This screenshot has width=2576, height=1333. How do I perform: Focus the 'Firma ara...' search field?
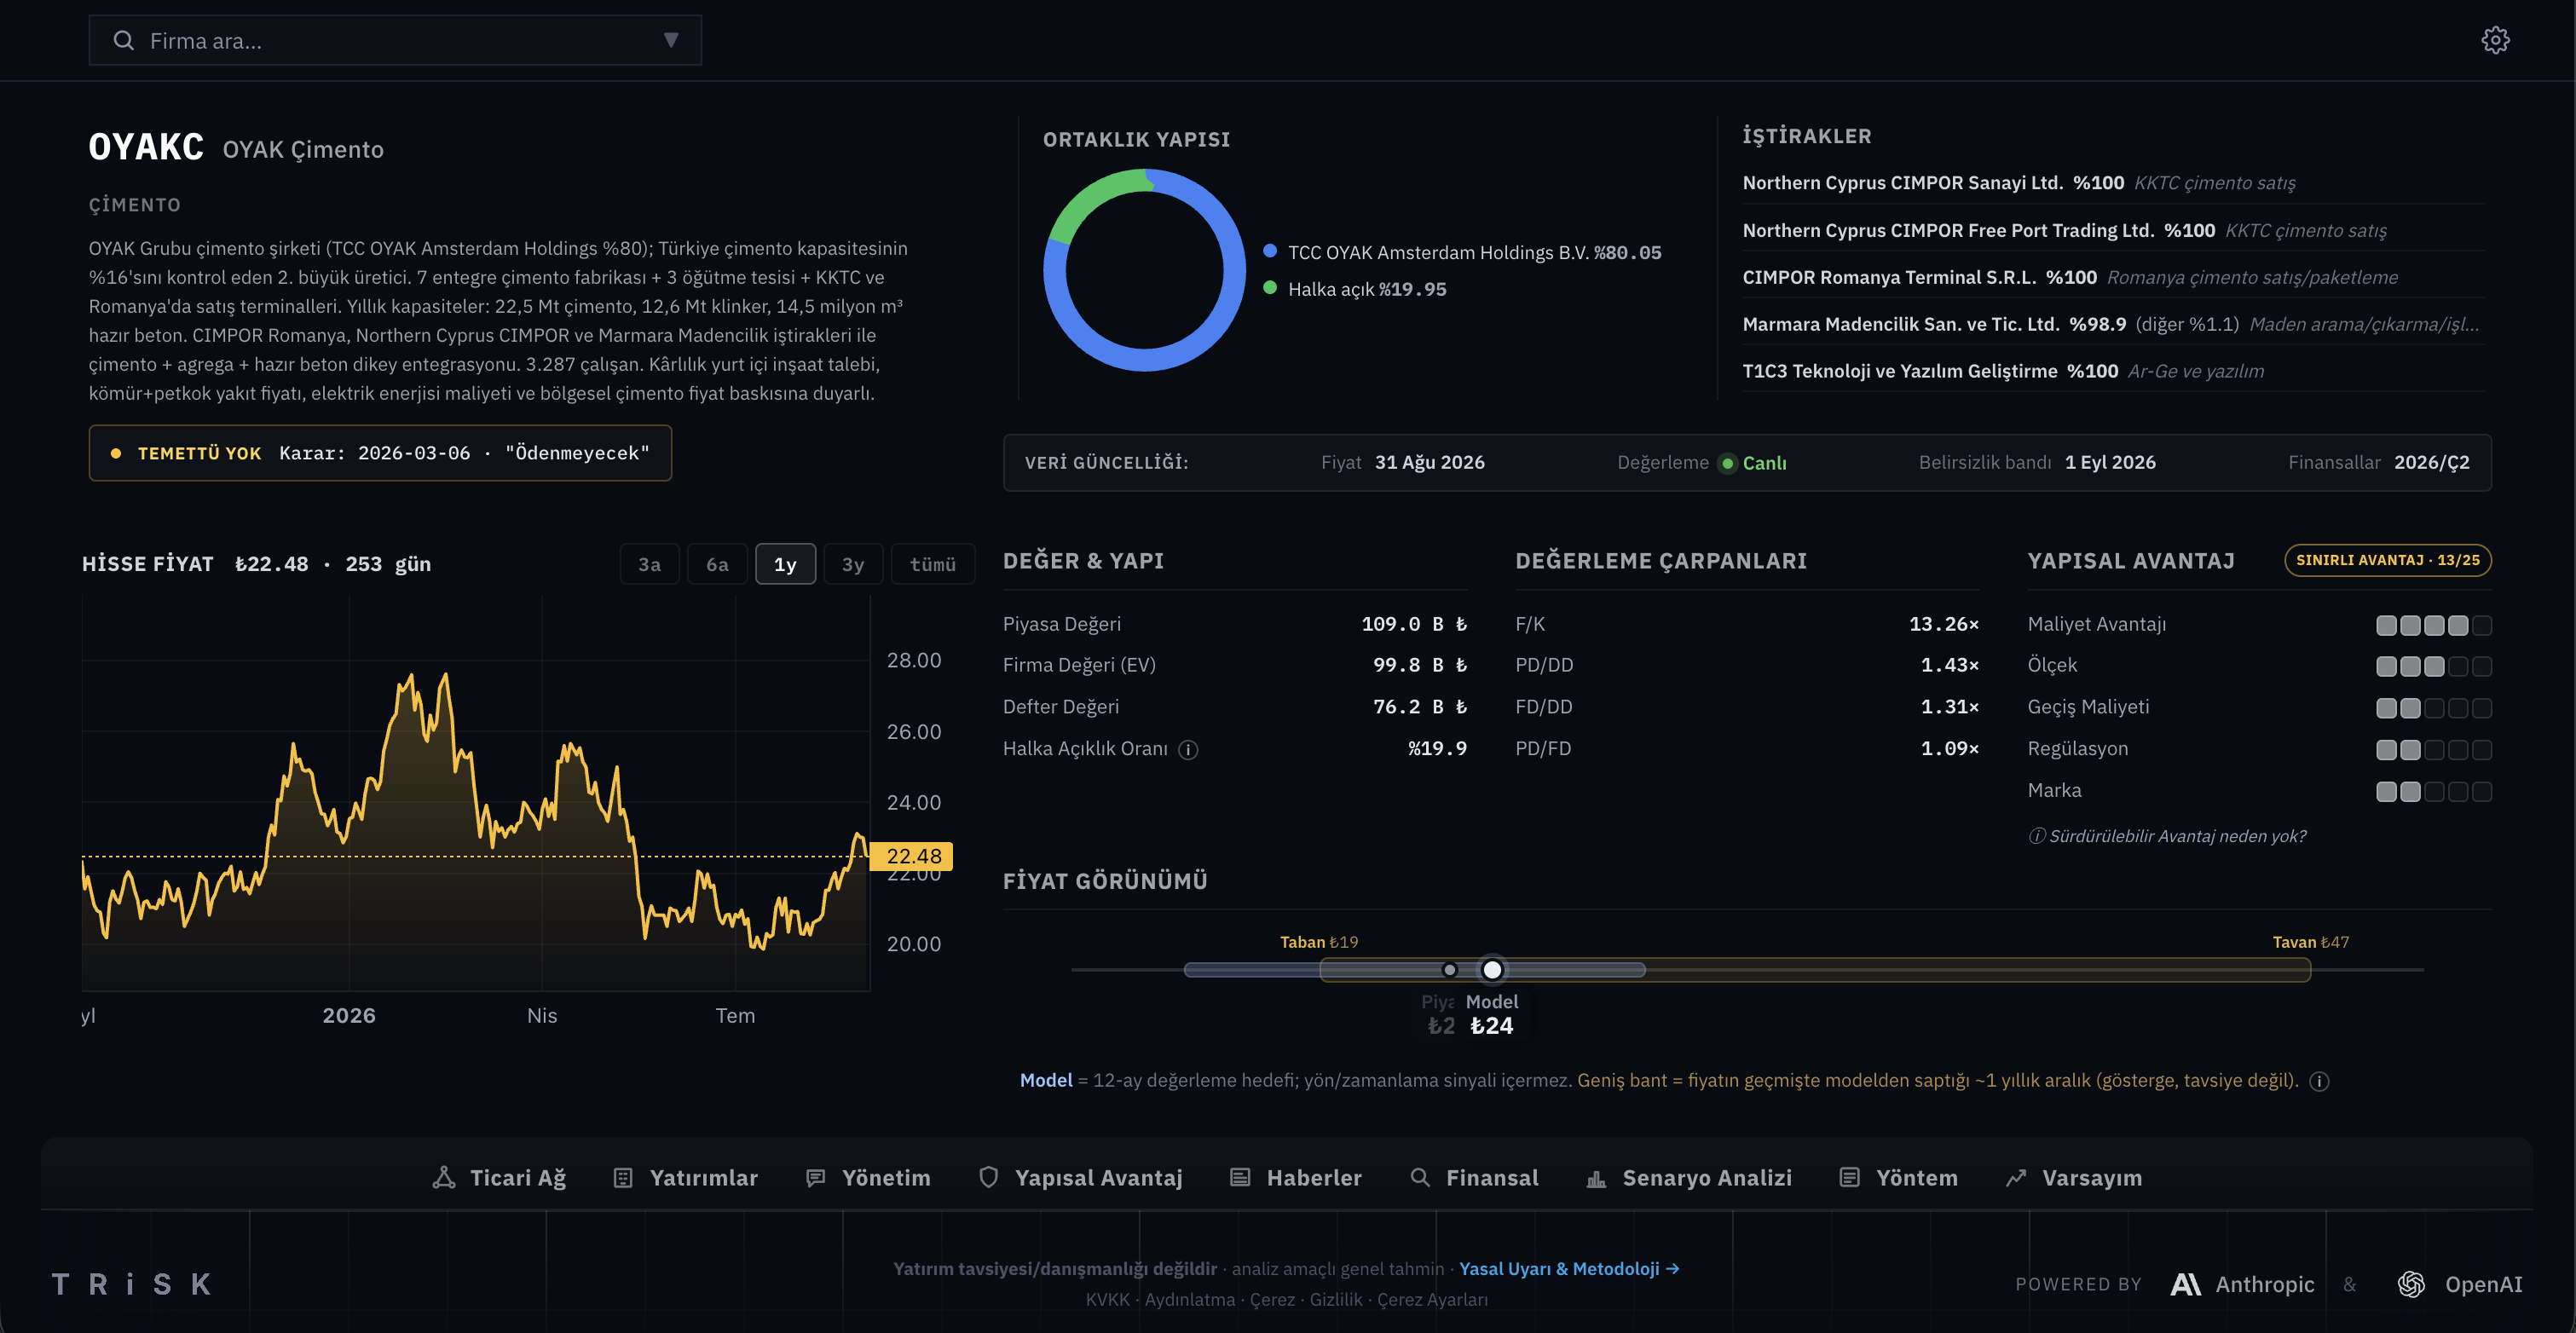click(395, 40)
